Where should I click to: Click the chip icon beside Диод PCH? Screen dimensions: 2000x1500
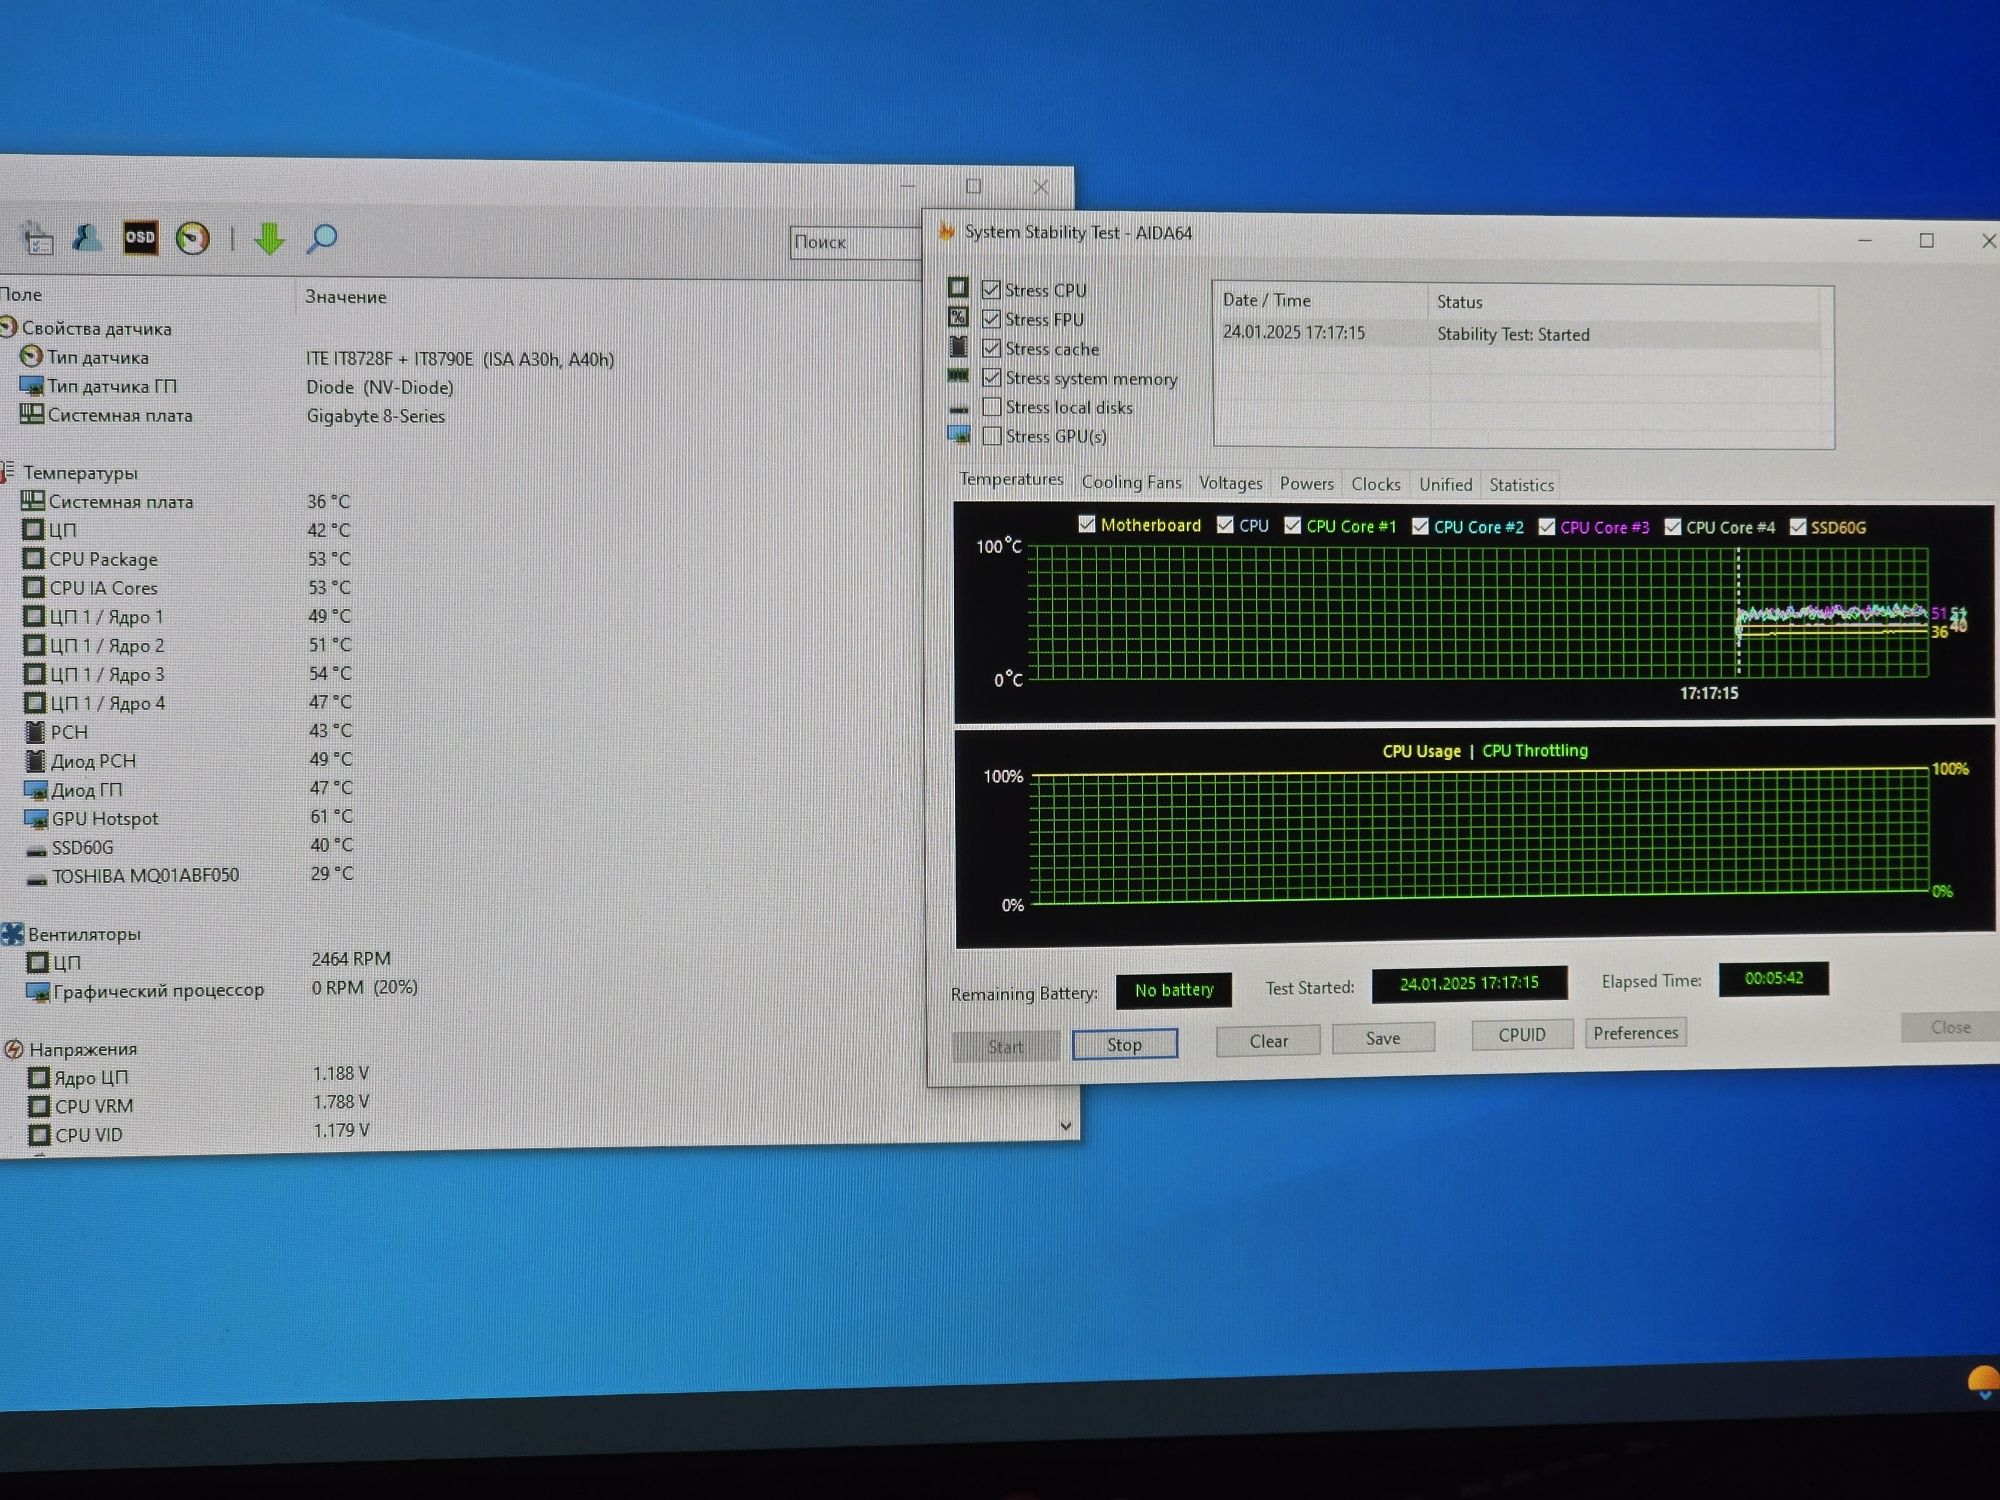point(36,761)
